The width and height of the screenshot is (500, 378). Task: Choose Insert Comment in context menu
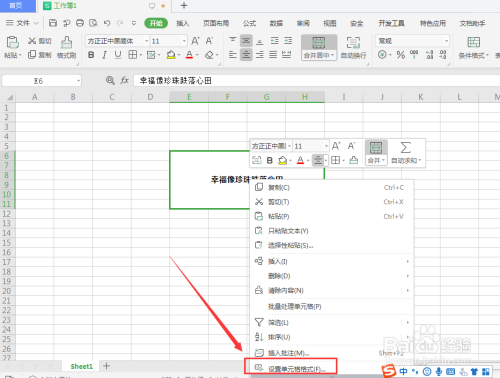(x=332, y=353)
